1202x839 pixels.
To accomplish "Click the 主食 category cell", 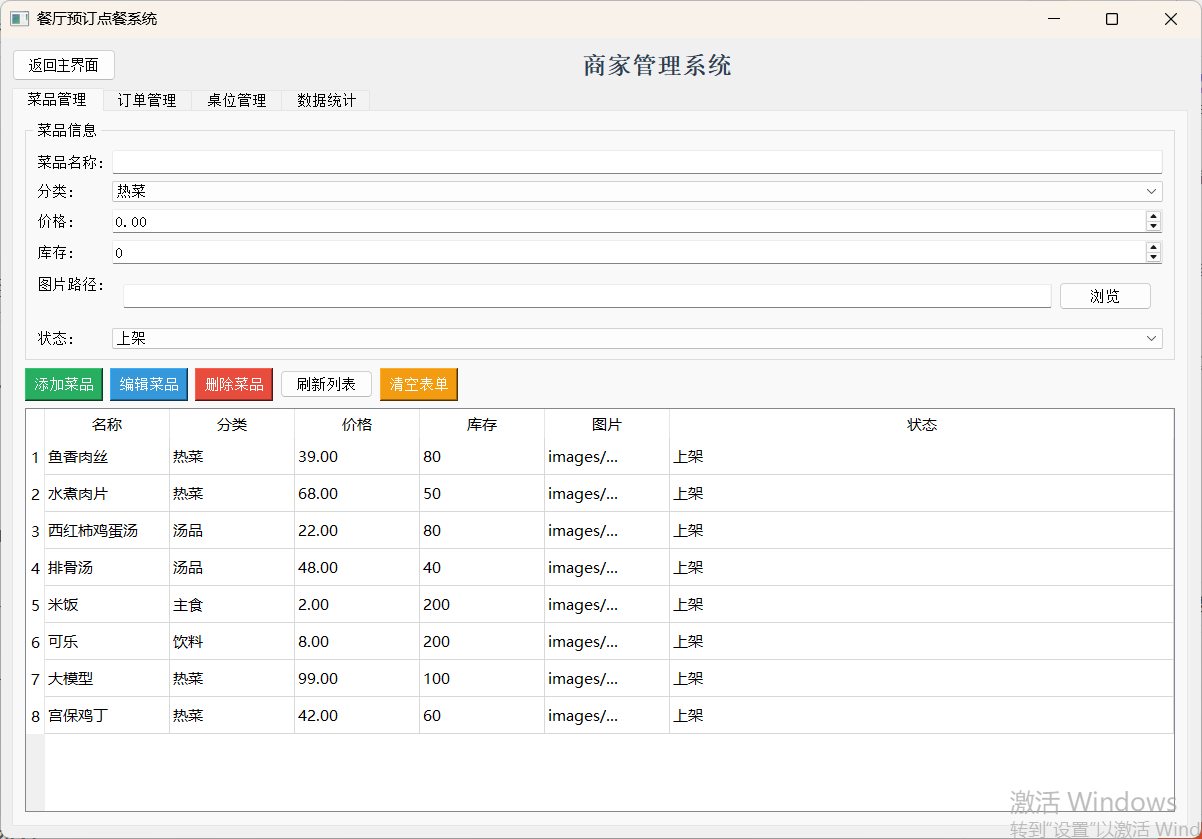I will tap(232, 605).
